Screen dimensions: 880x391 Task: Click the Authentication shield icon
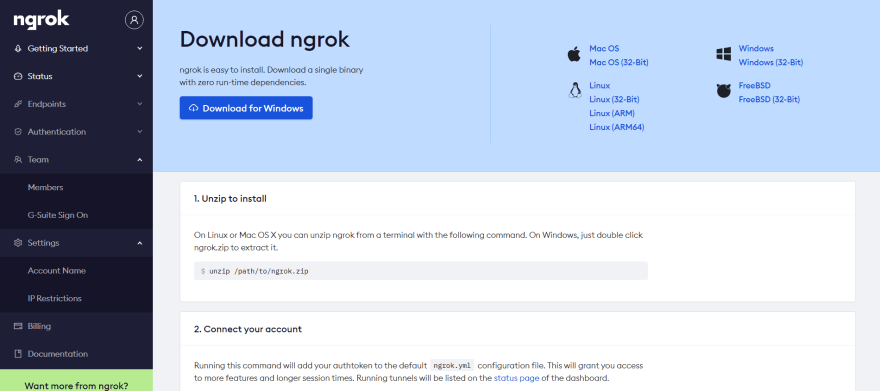[17, 132]
